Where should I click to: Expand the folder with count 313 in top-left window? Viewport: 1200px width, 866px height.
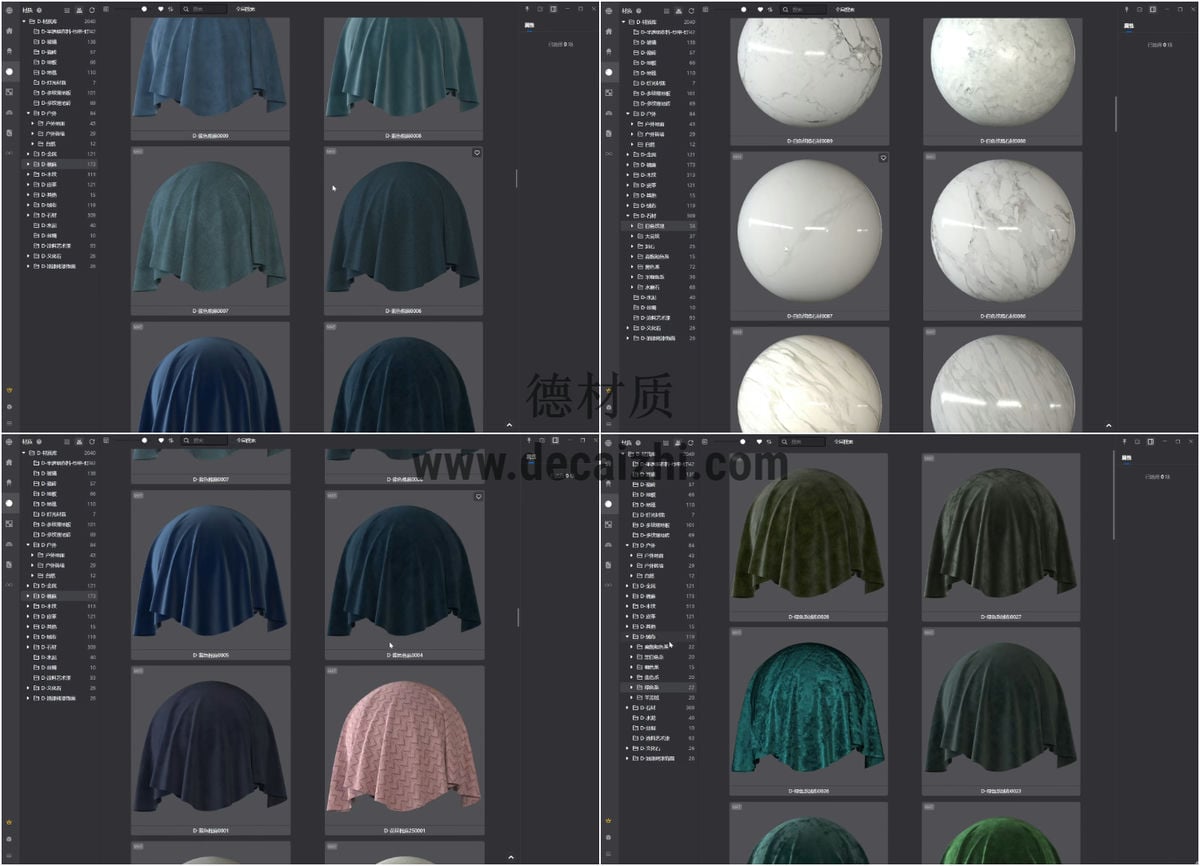coord(29,175)
